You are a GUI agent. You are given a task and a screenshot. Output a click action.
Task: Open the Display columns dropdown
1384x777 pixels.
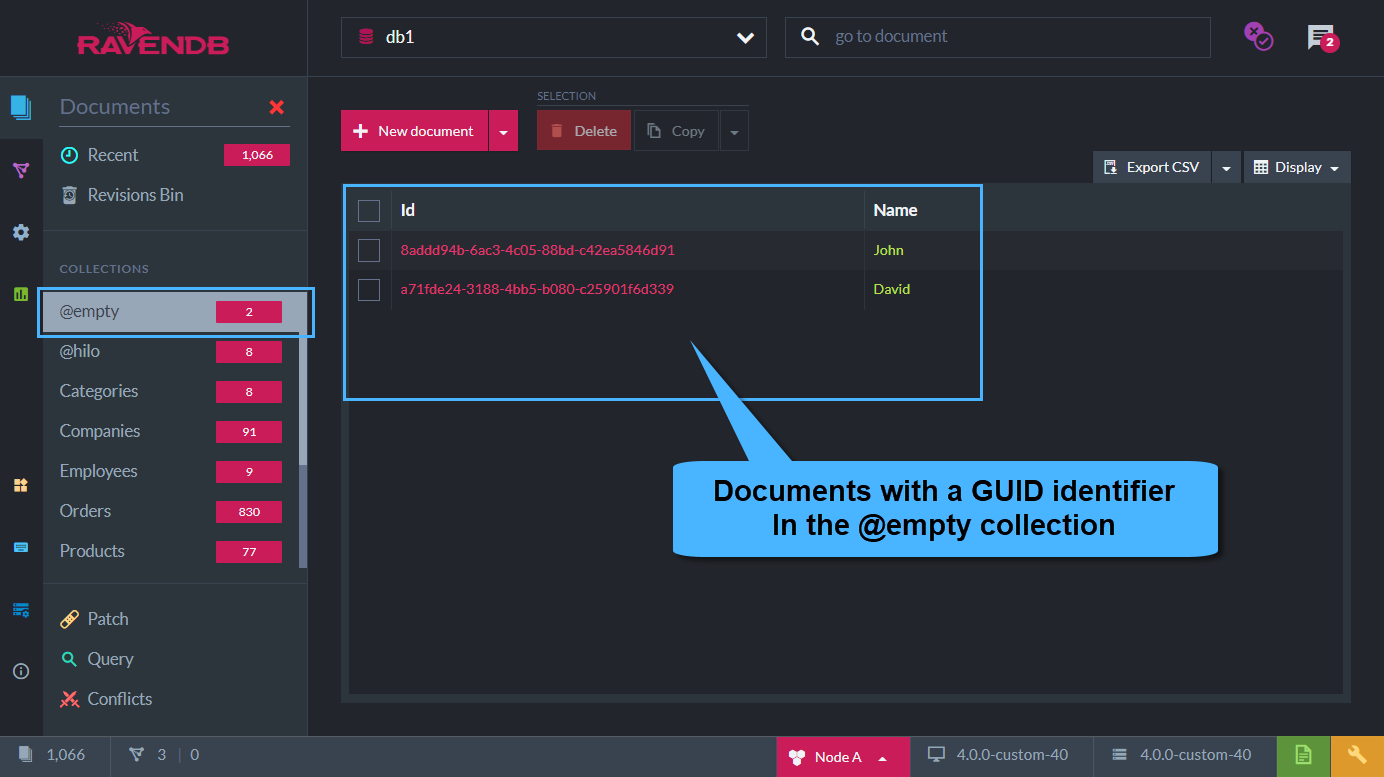point(1296,168)
